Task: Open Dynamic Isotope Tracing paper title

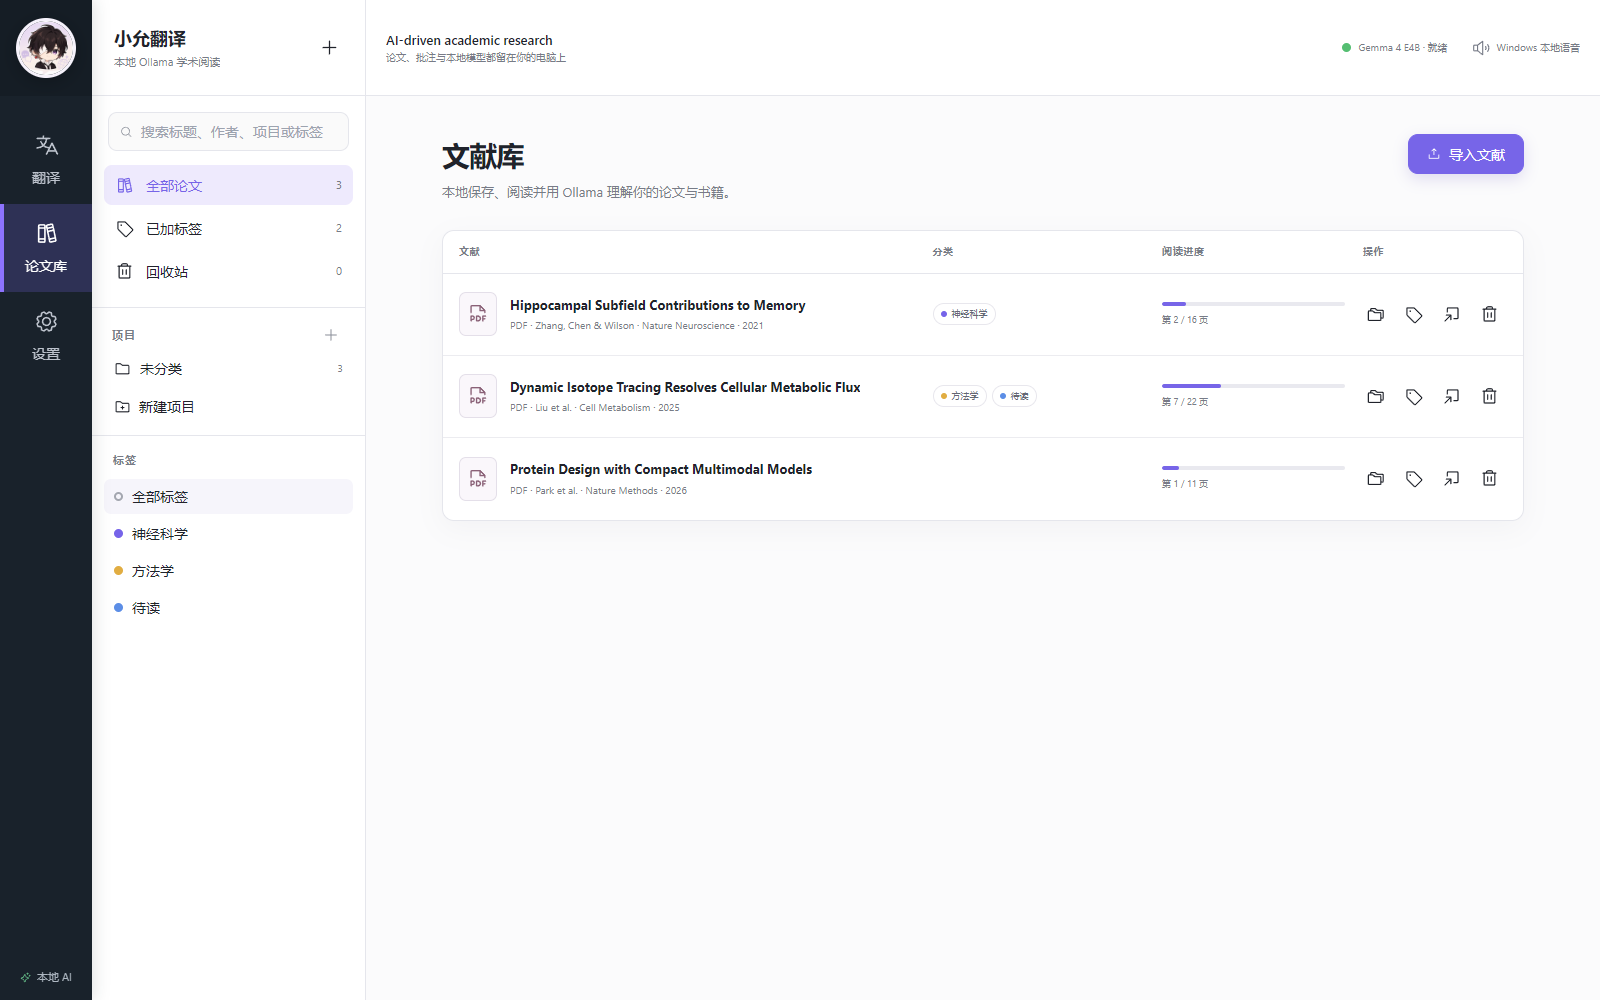Action: [685, 387]
